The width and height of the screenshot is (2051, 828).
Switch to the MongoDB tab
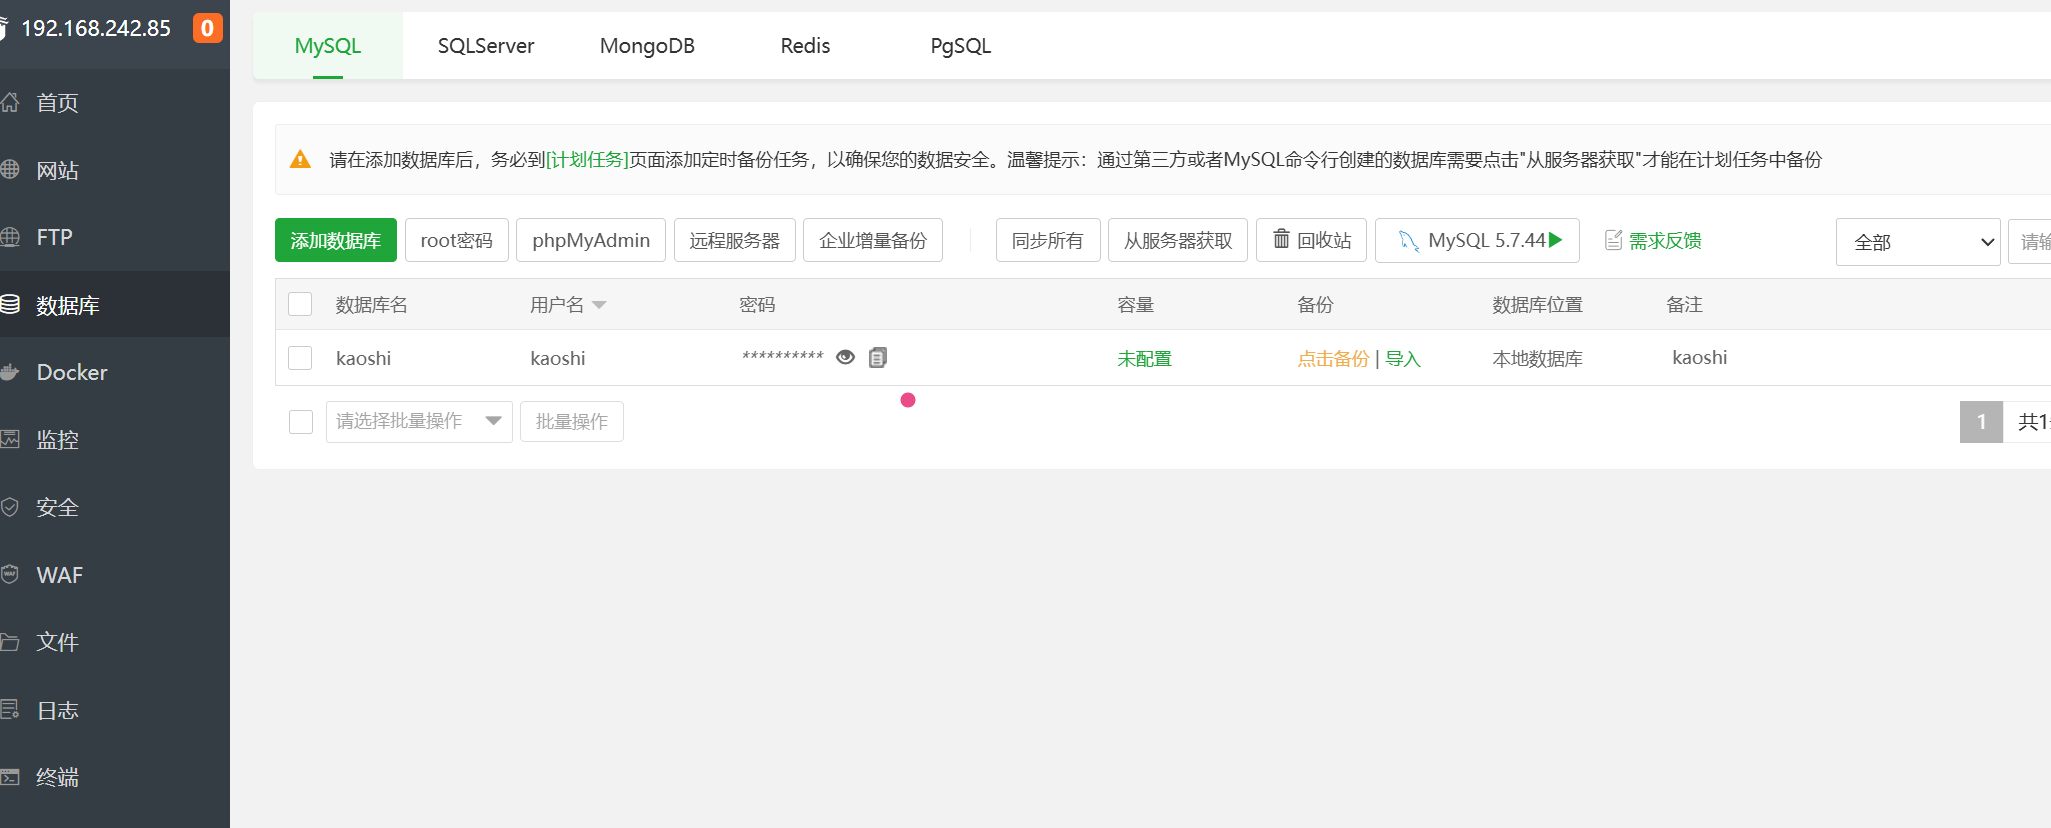click(x=647, y=46)
